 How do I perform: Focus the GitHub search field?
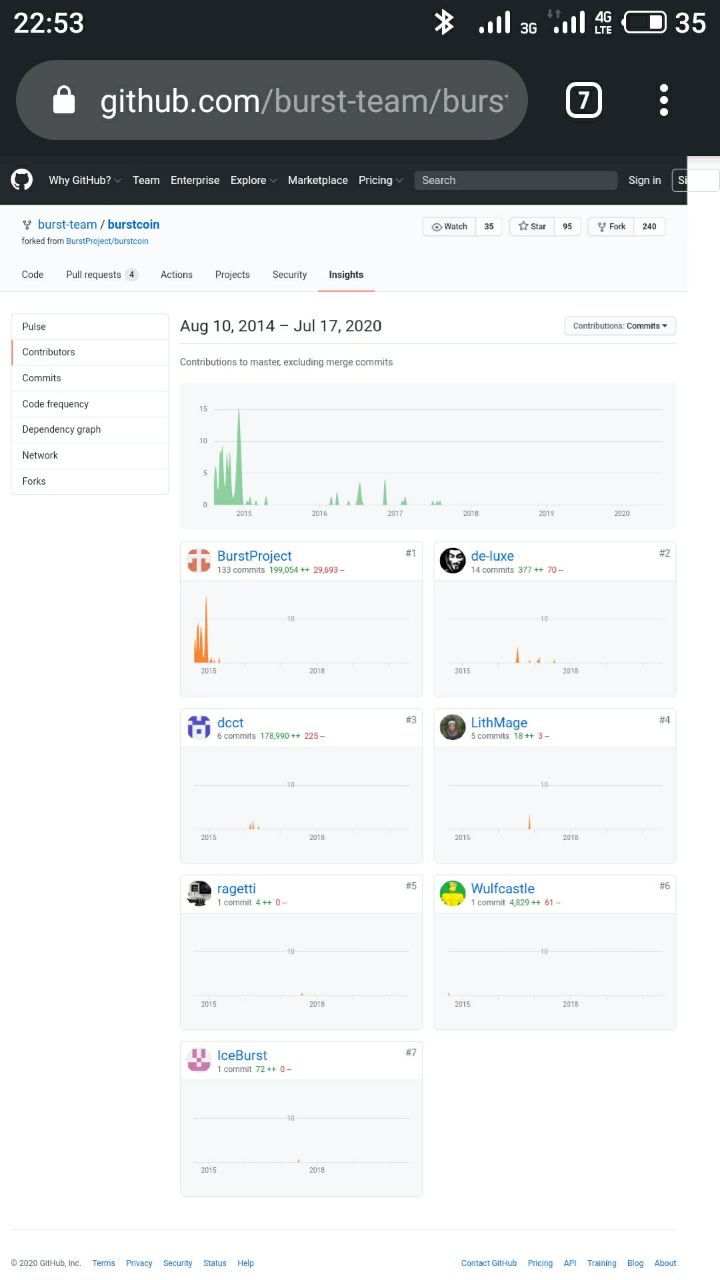click(x=516, y=180)
